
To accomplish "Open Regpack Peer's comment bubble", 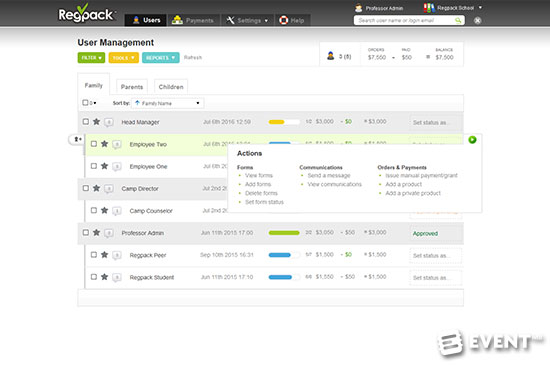I will click(117, 255).
